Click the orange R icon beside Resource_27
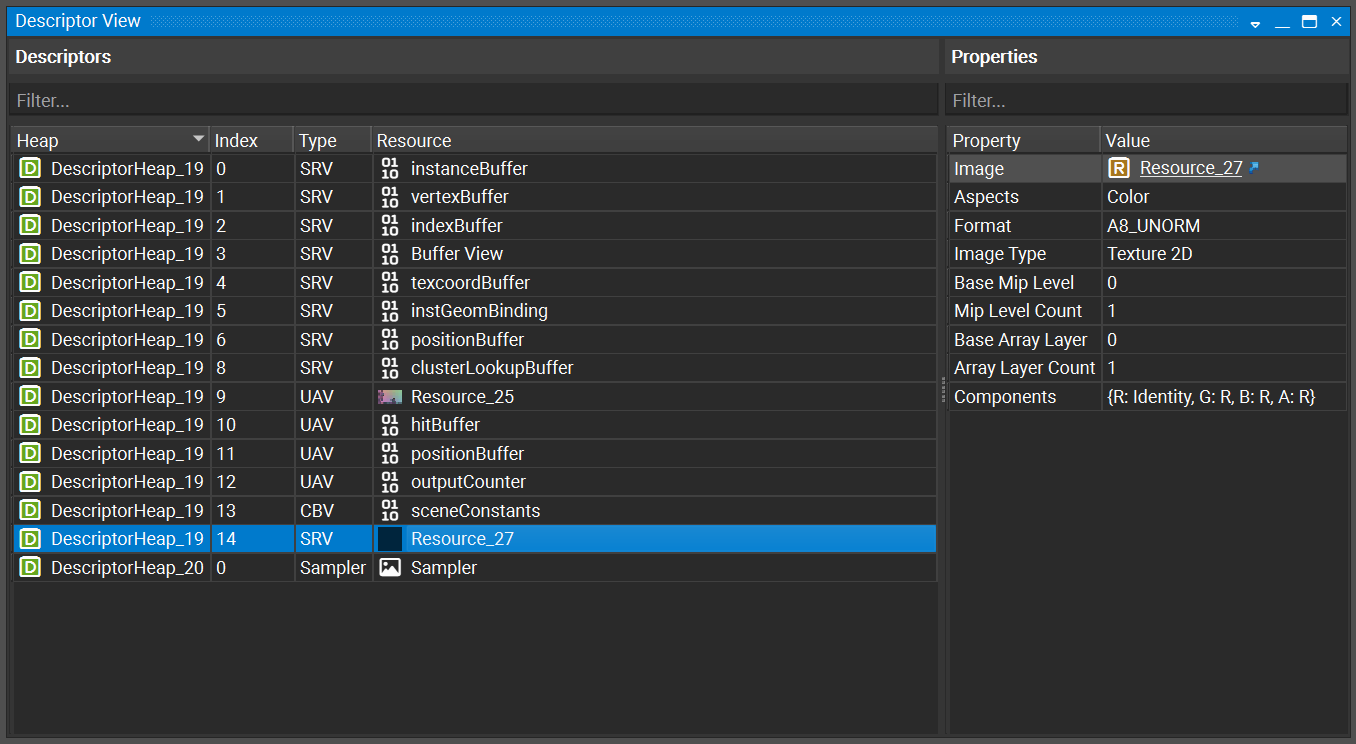1356x744 pixels. click(1119, 168)
